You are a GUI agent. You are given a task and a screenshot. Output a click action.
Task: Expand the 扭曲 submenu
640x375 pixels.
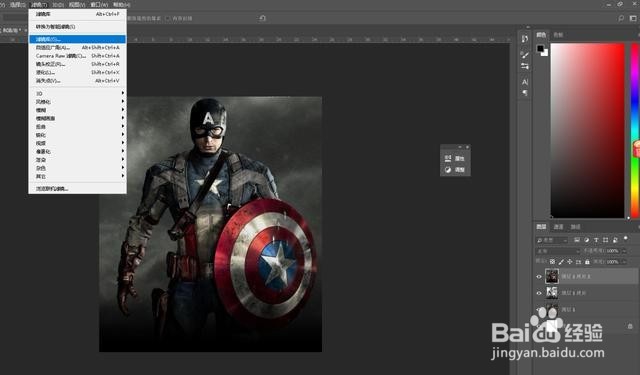tap(78, 126)
